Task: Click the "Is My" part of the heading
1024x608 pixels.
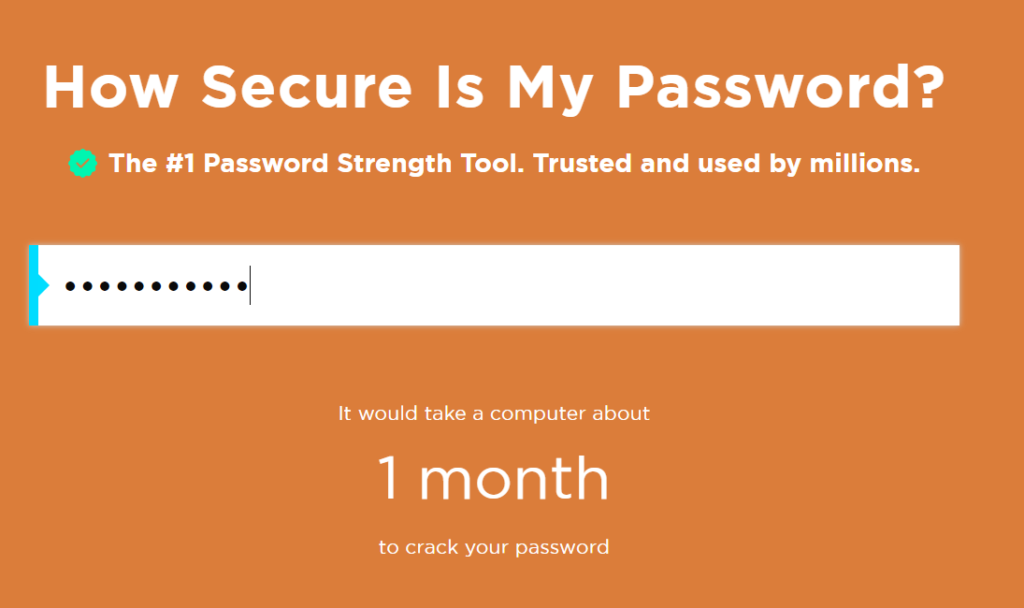Action: [x=521, y=87]
